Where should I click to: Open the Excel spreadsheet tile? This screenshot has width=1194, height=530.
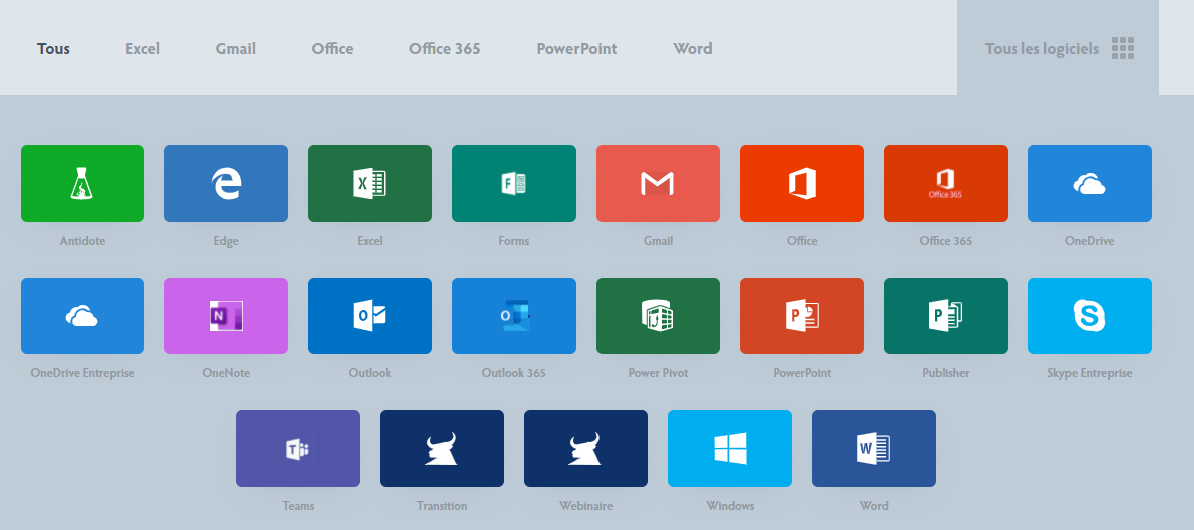click(370, 184)
